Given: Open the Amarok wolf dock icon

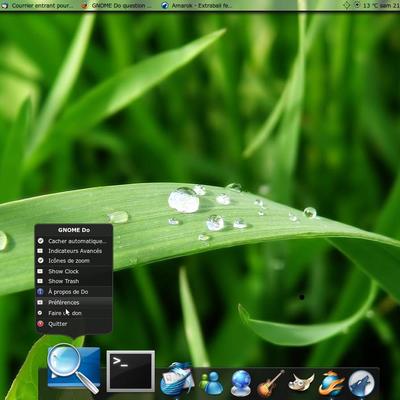Looking at the screenshot, I should tap(361, 383).
